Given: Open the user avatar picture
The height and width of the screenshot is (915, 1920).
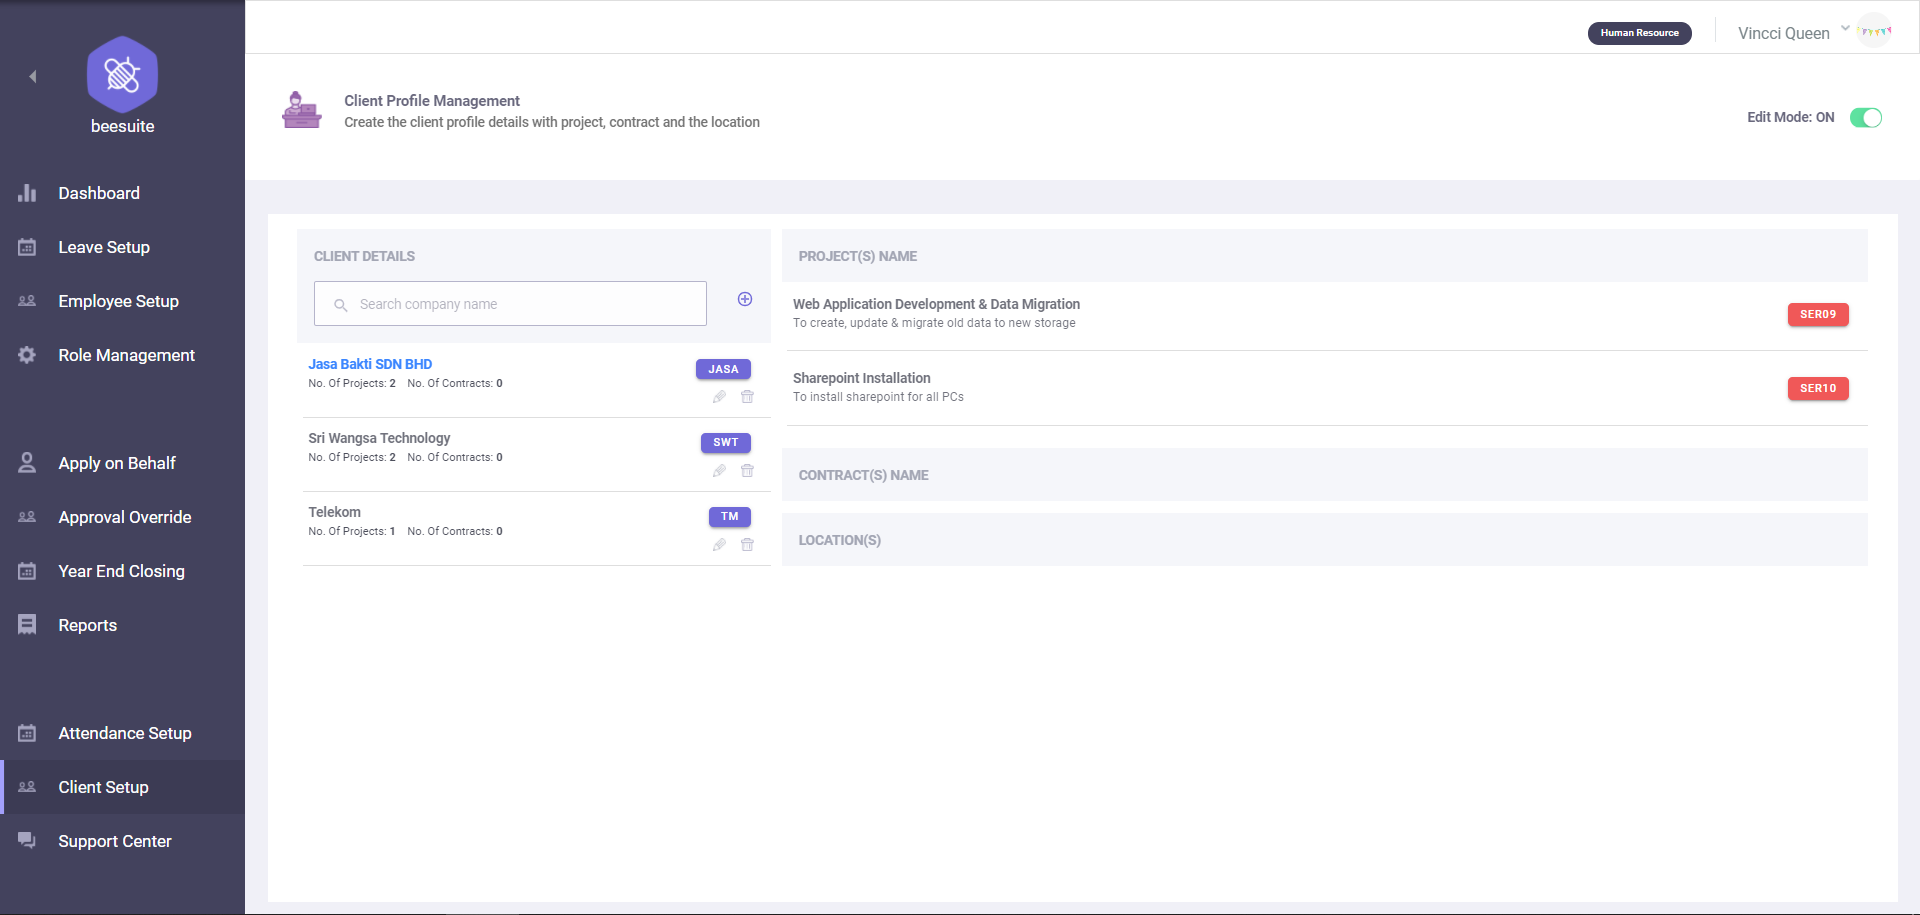Looking at the screenshot, I should click(x=1875, y=31).
